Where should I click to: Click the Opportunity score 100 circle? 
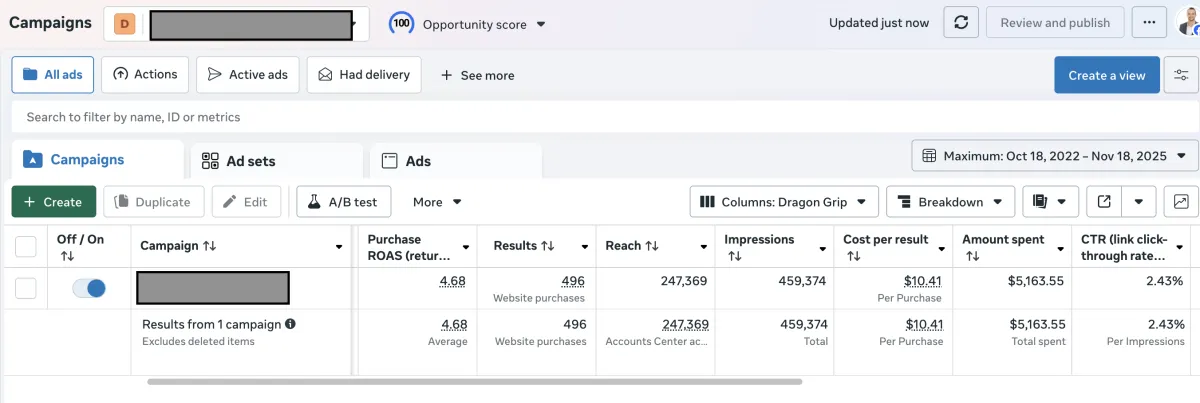tap(402, 24)
